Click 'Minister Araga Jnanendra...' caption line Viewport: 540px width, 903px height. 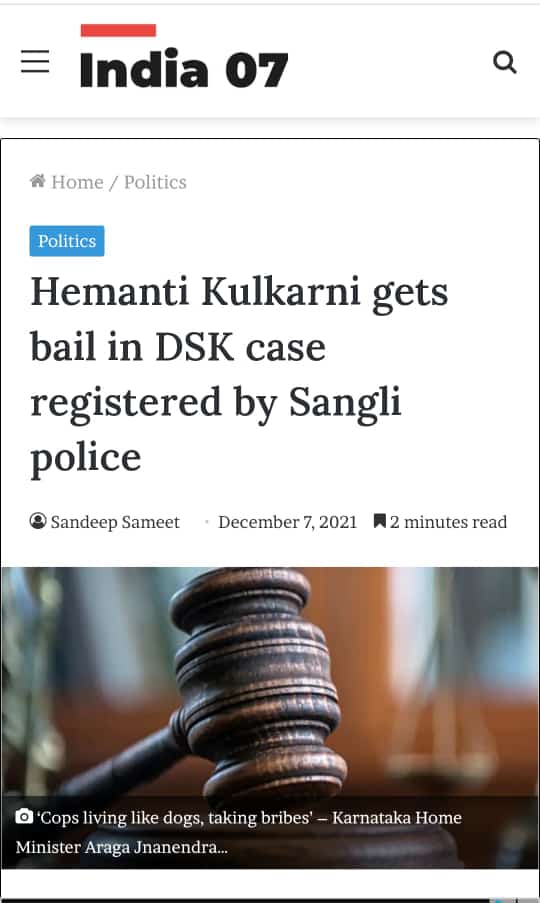click(121, 847)
